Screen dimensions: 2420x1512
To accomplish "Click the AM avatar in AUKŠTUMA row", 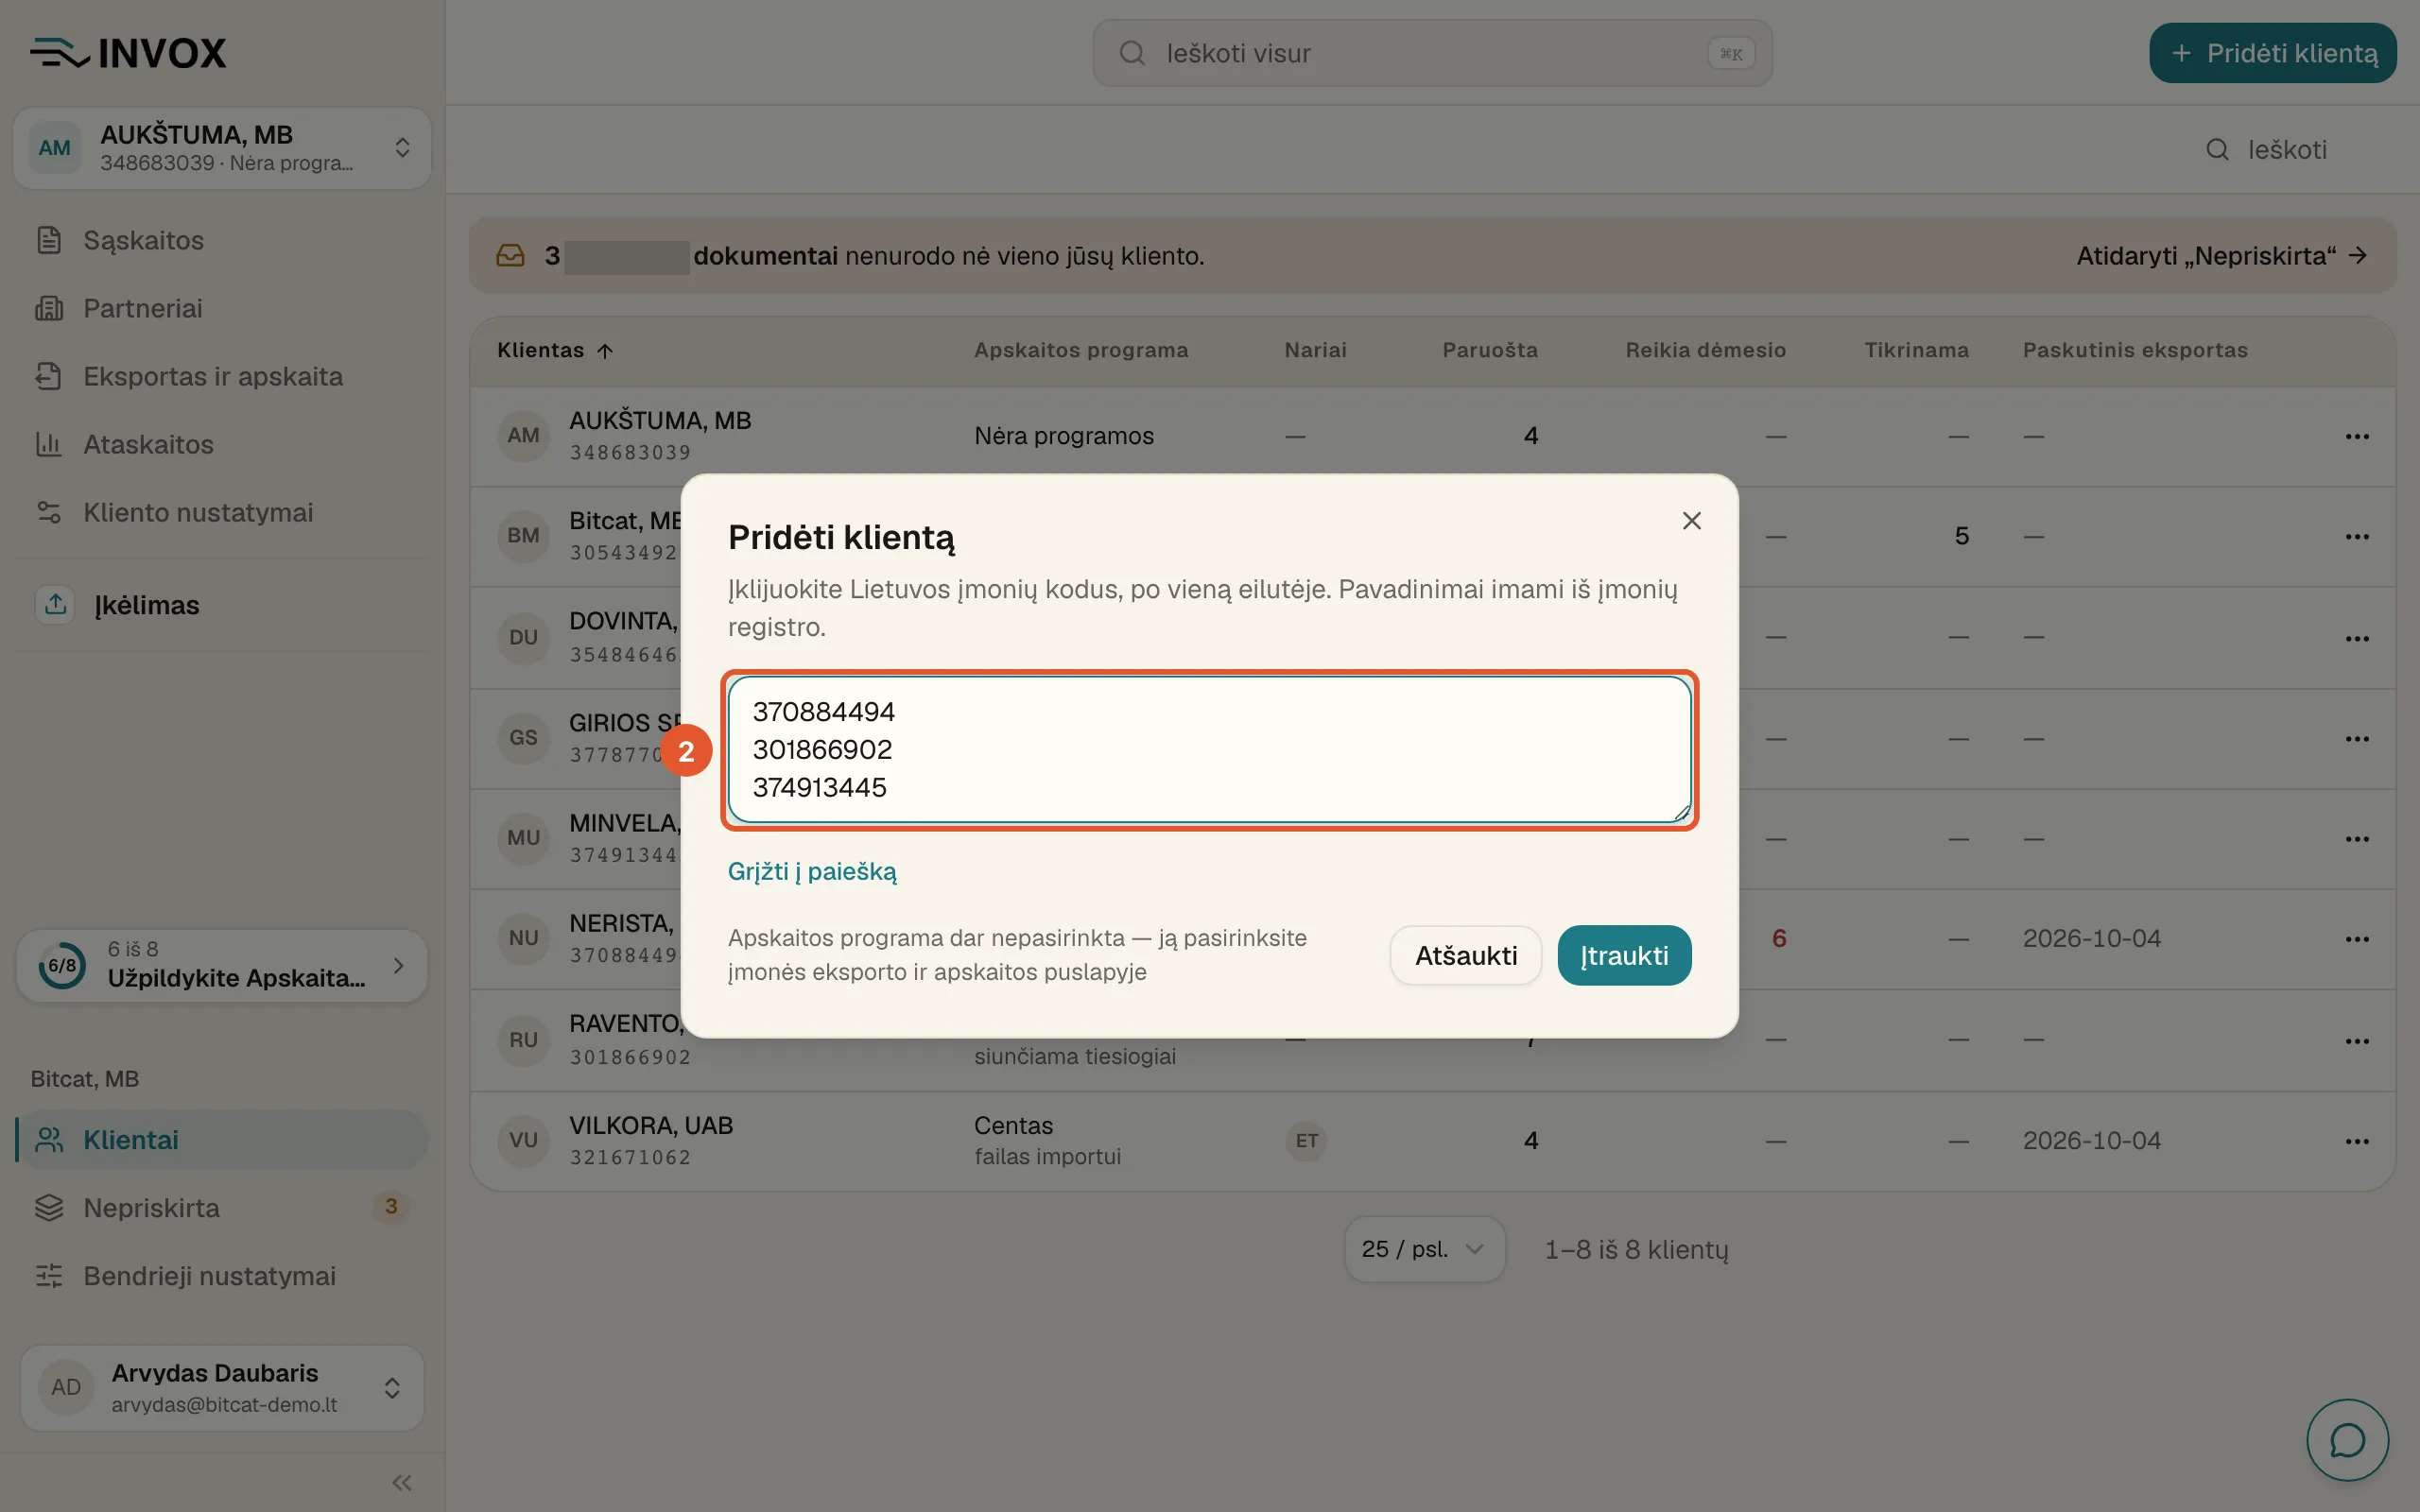I will point(523,435).
